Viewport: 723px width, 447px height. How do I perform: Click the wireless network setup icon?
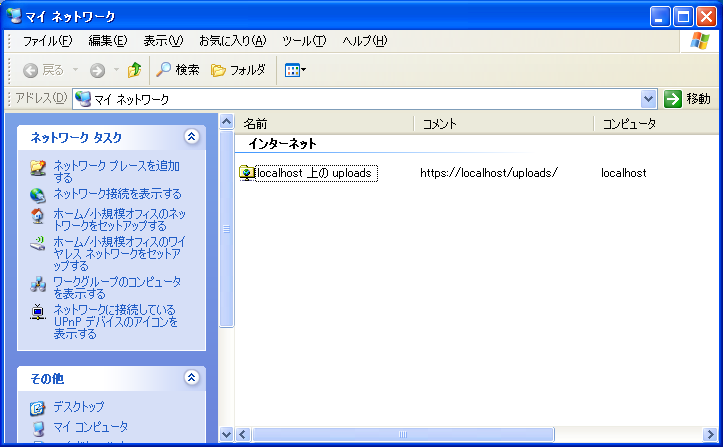[38, 243]
